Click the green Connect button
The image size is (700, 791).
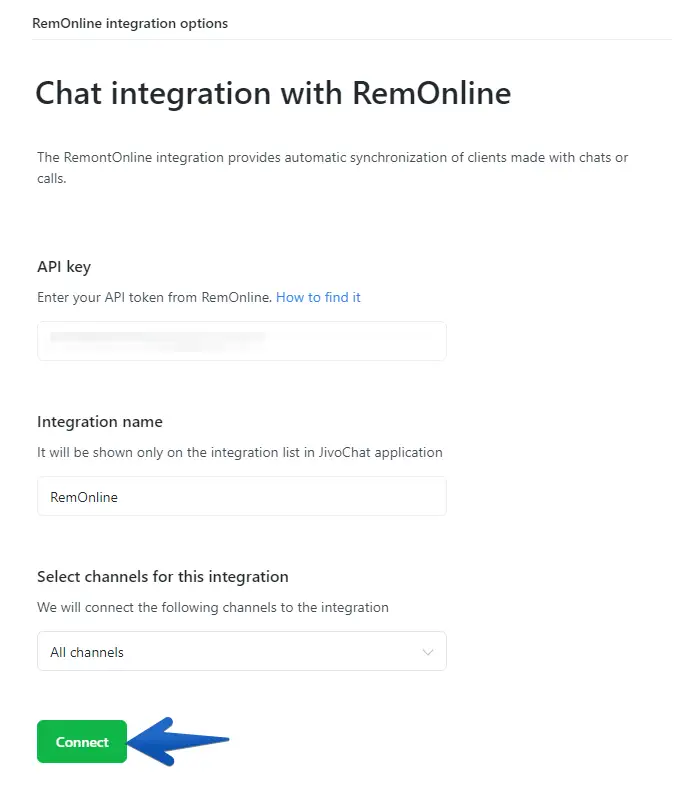click(x=82, y=742)
